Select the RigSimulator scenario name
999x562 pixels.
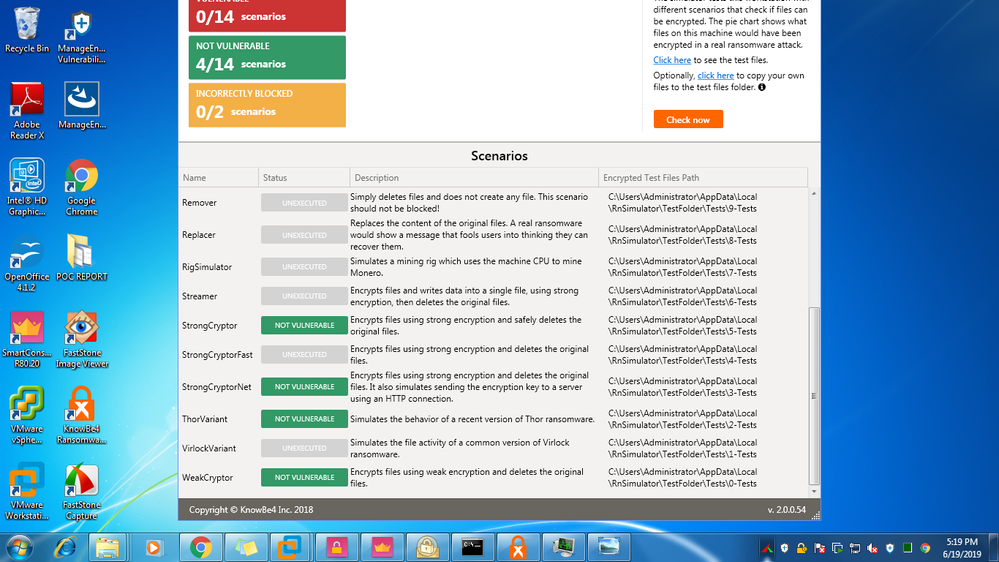coord(207,267)
